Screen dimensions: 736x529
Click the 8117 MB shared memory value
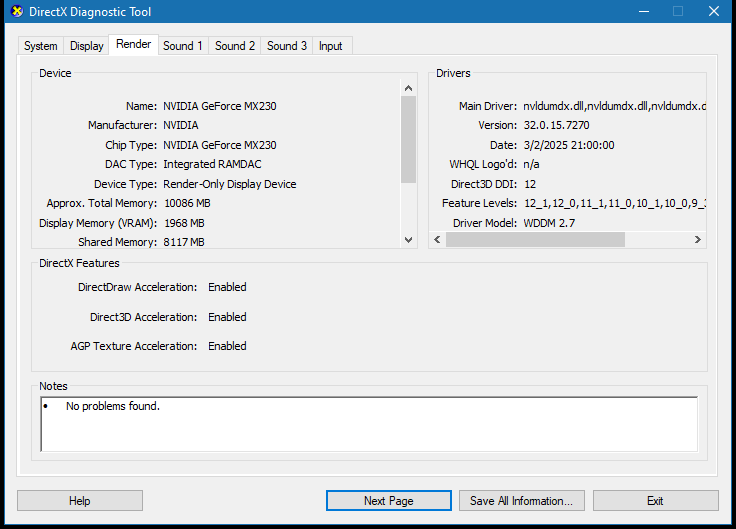184,242
